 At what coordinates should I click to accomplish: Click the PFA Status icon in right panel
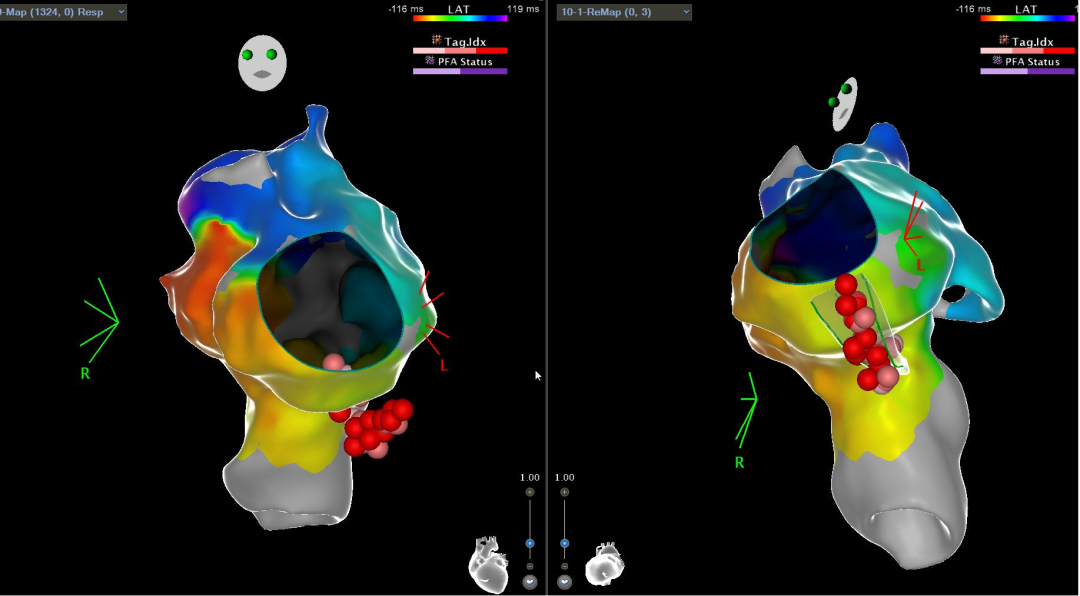click(998, 61)
